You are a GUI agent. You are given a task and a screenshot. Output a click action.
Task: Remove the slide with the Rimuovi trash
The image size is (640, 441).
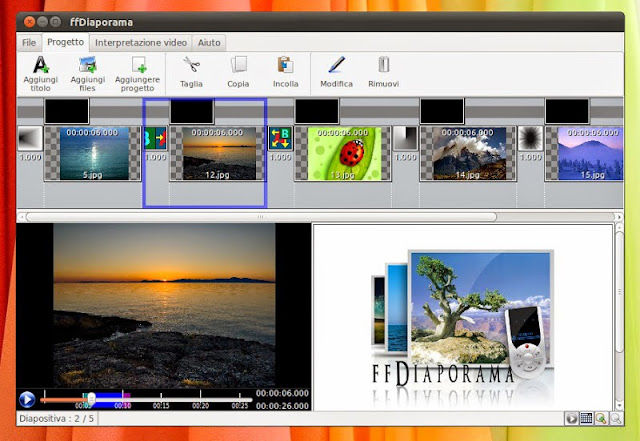[x=384, y=65]
